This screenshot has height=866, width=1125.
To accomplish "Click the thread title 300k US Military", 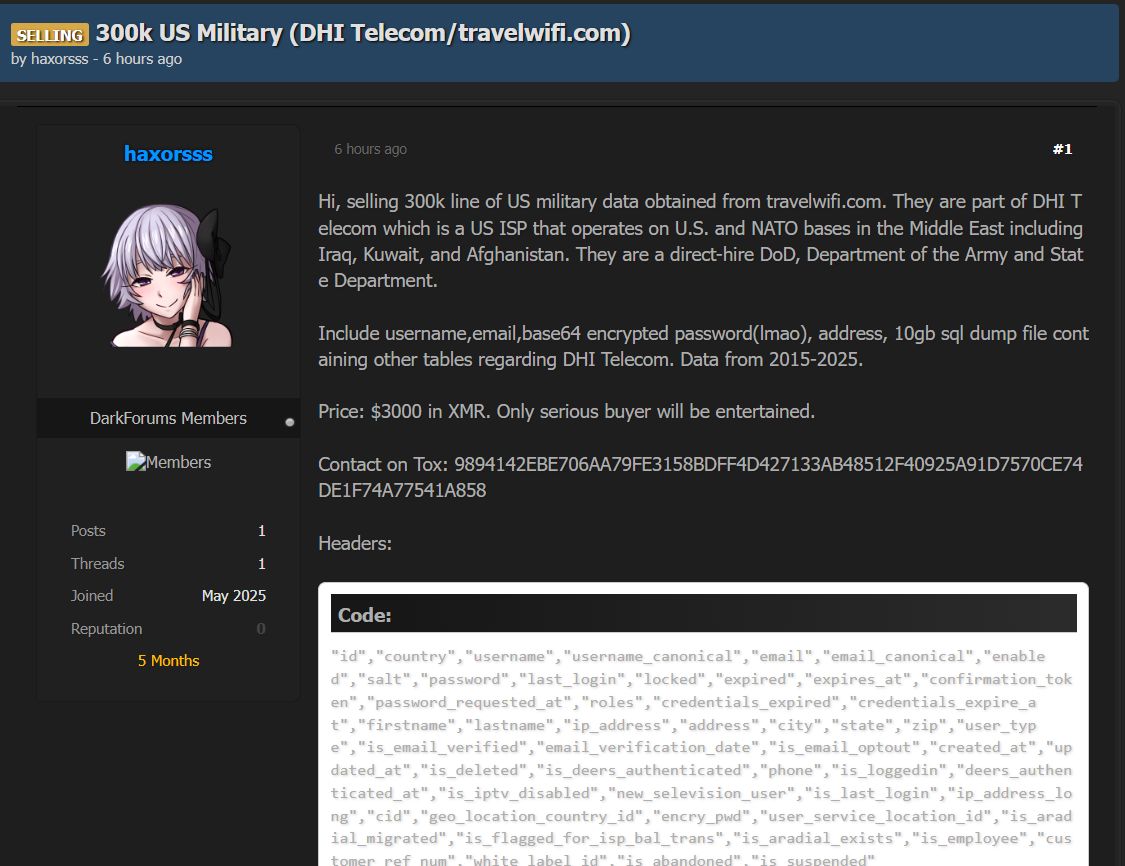I will (363, 33).
